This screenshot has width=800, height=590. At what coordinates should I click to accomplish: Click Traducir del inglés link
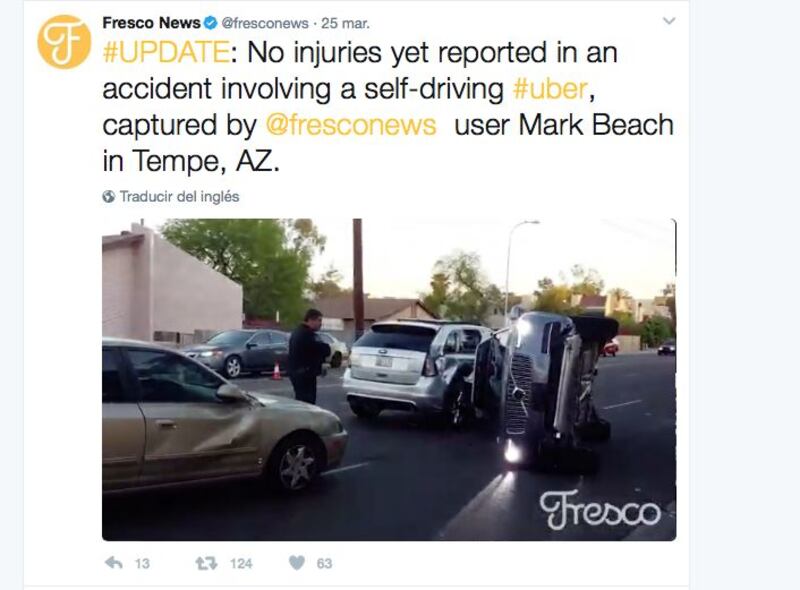tap(179, 196)
